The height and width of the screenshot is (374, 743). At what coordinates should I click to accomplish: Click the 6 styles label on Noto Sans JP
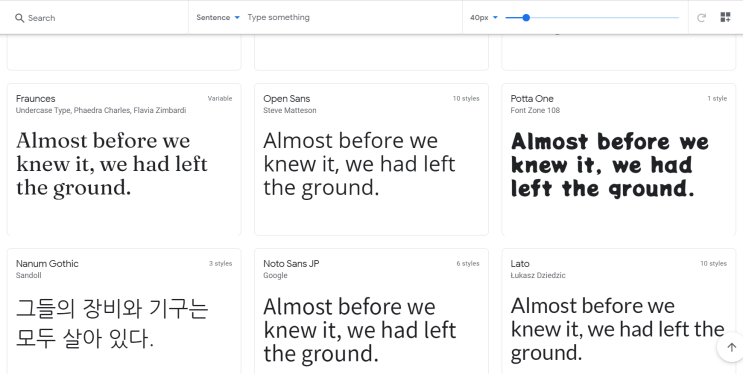pyautogui.click(x=468, y=264)
